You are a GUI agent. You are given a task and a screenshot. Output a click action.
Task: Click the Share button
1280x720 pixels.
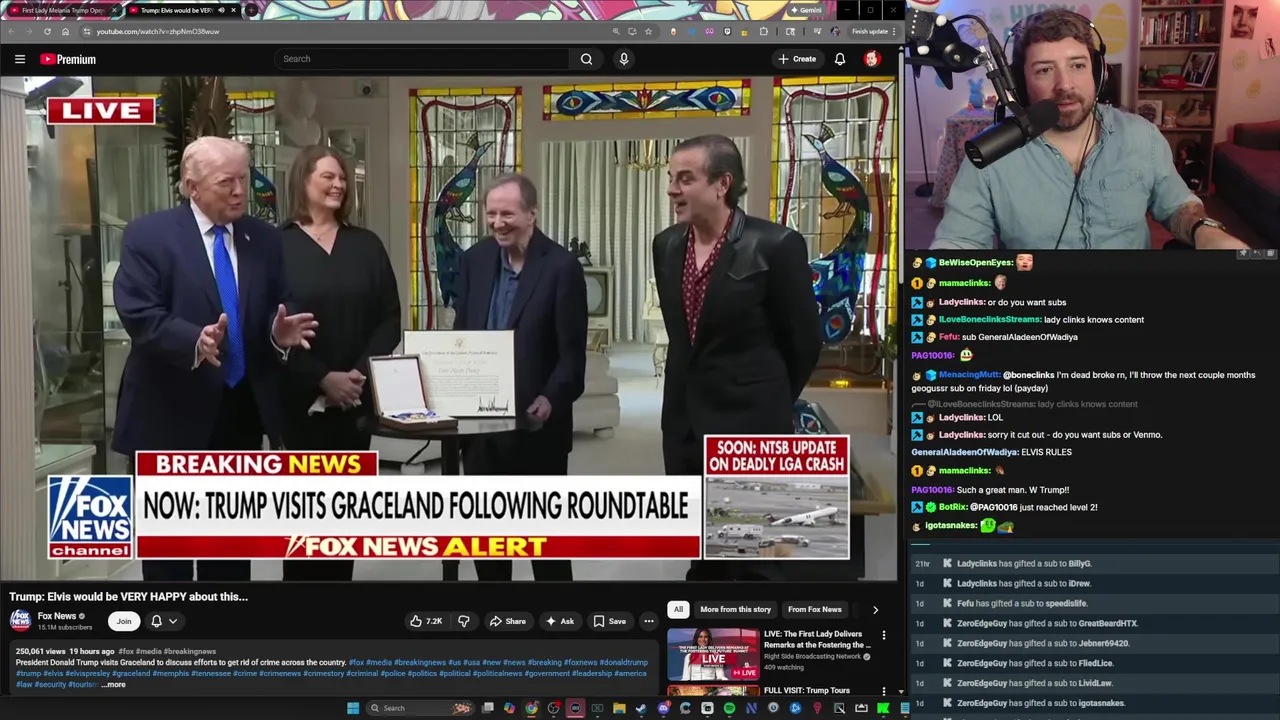[507, 621]
